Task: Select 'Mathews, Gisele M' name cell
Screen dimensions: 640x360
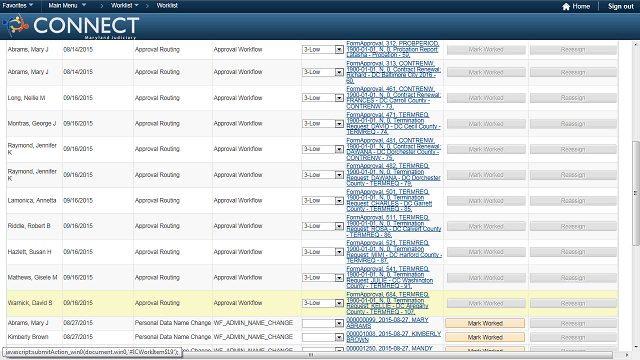Action: [x=32, y=278]
